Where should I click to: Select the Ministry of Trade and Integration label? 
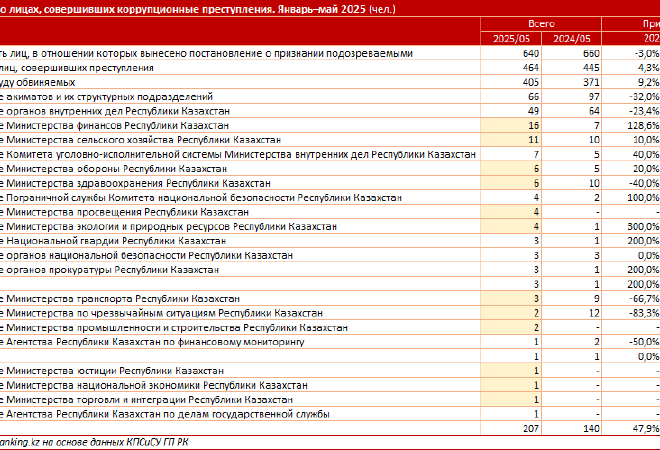[146, 399]
